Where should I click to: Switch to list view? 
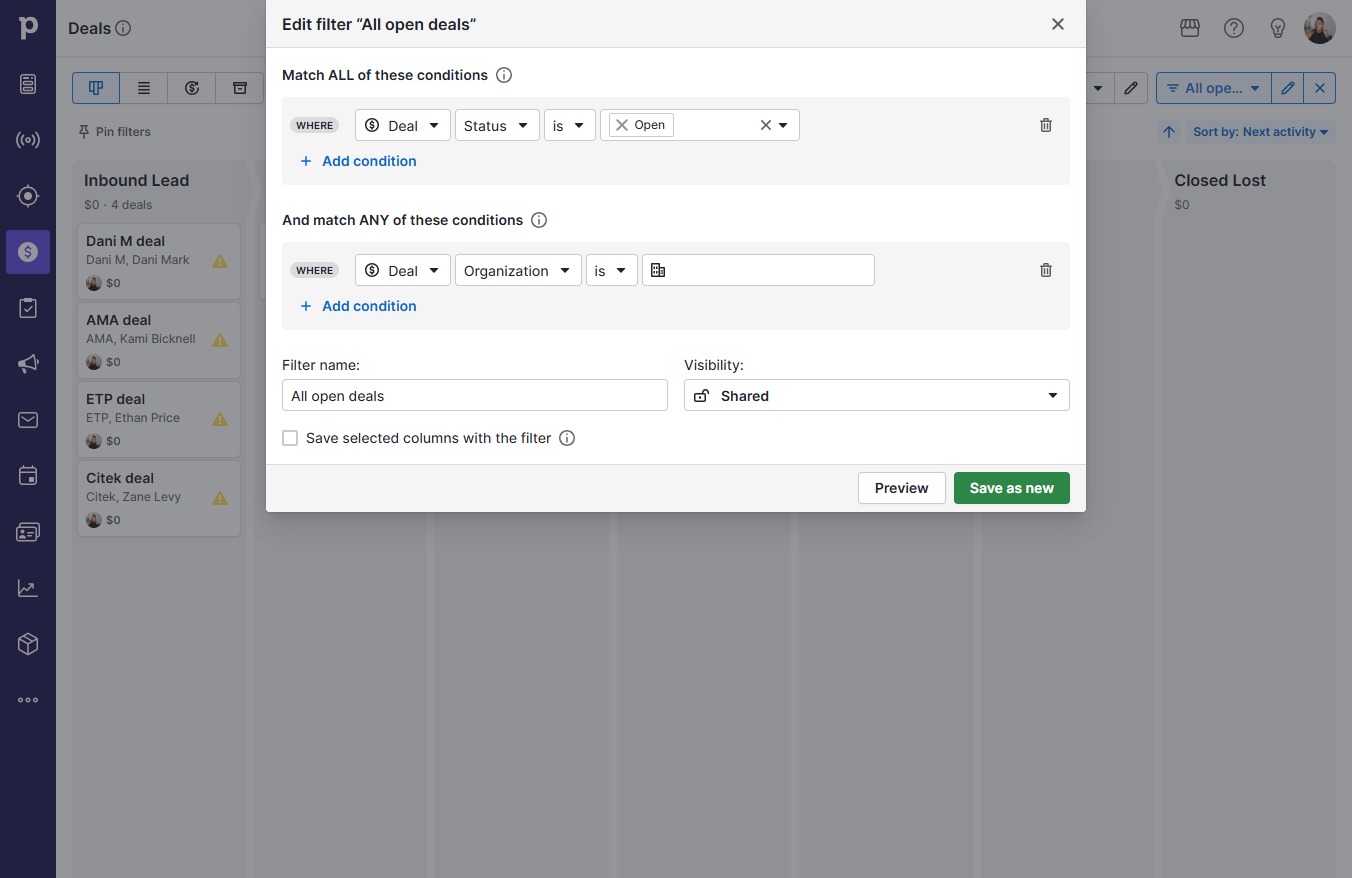[x=144, y=88]
